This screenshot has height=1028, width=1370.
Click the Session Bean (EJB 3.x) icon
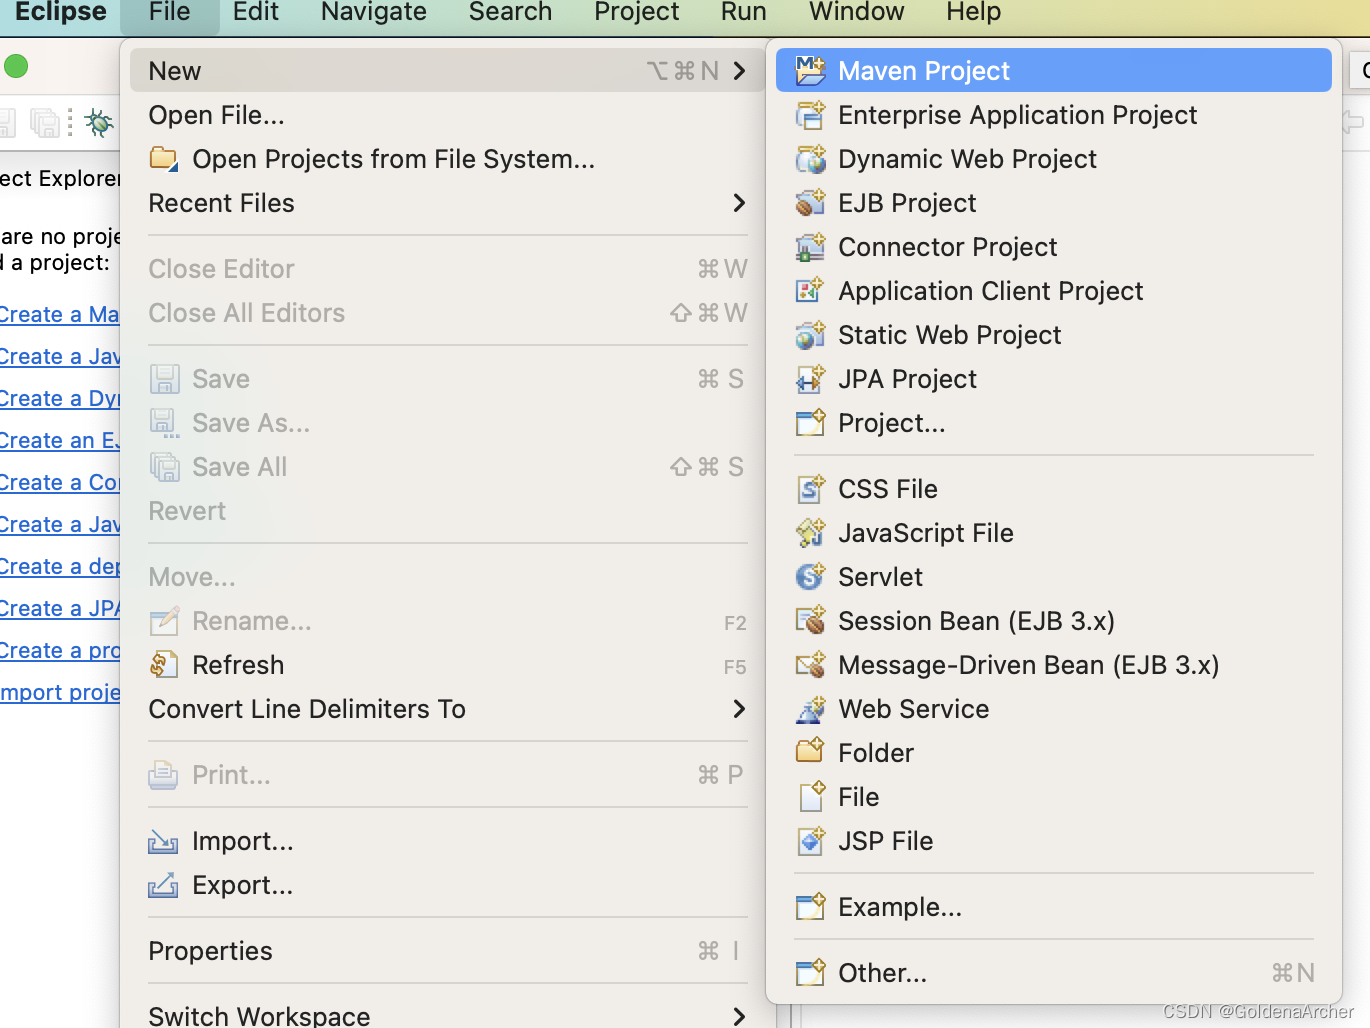[x=810, y=621]
